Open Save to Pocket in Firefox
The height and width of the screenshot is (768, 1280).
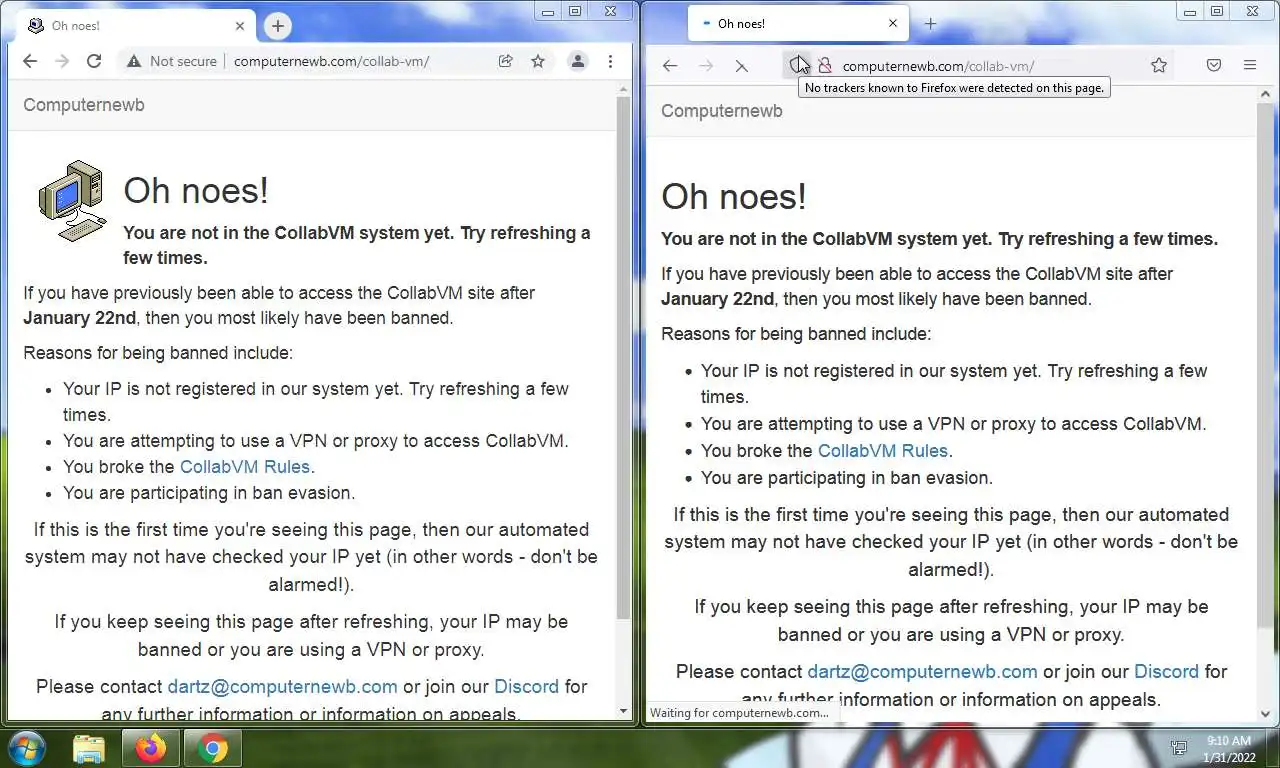[x=1213, y=66]
